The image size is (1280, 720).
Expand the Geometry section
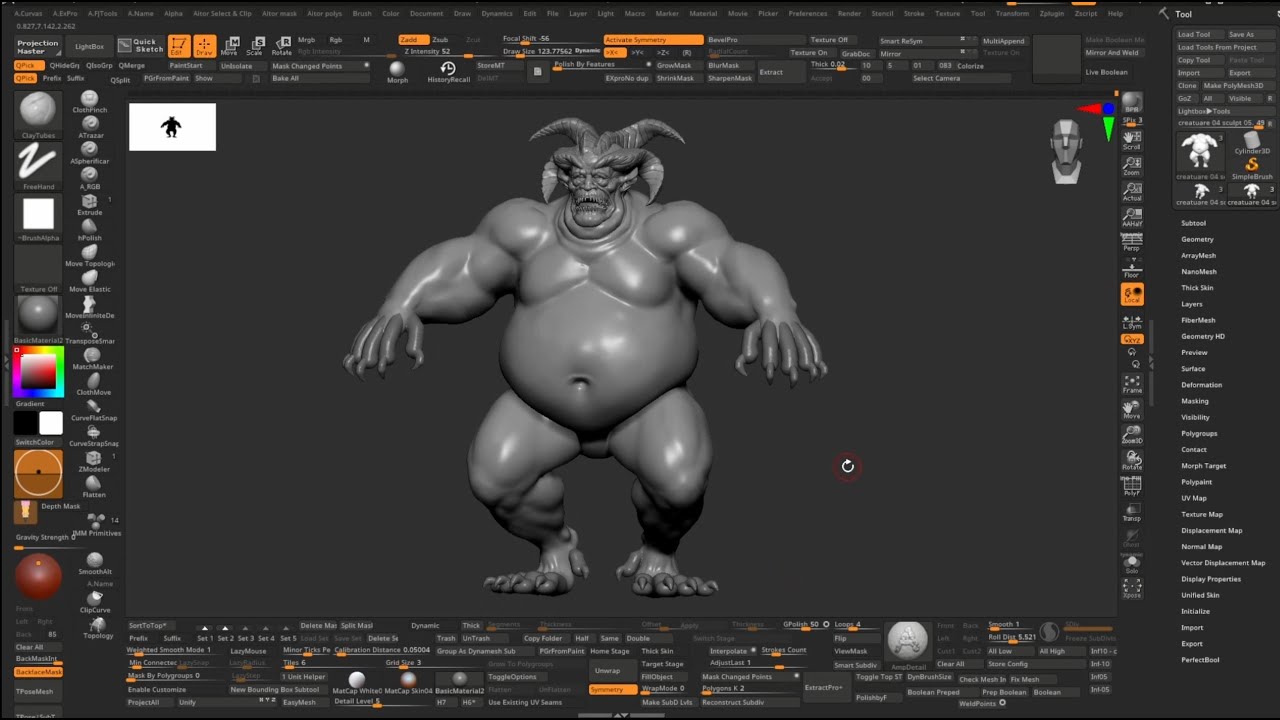(1197, 239)
